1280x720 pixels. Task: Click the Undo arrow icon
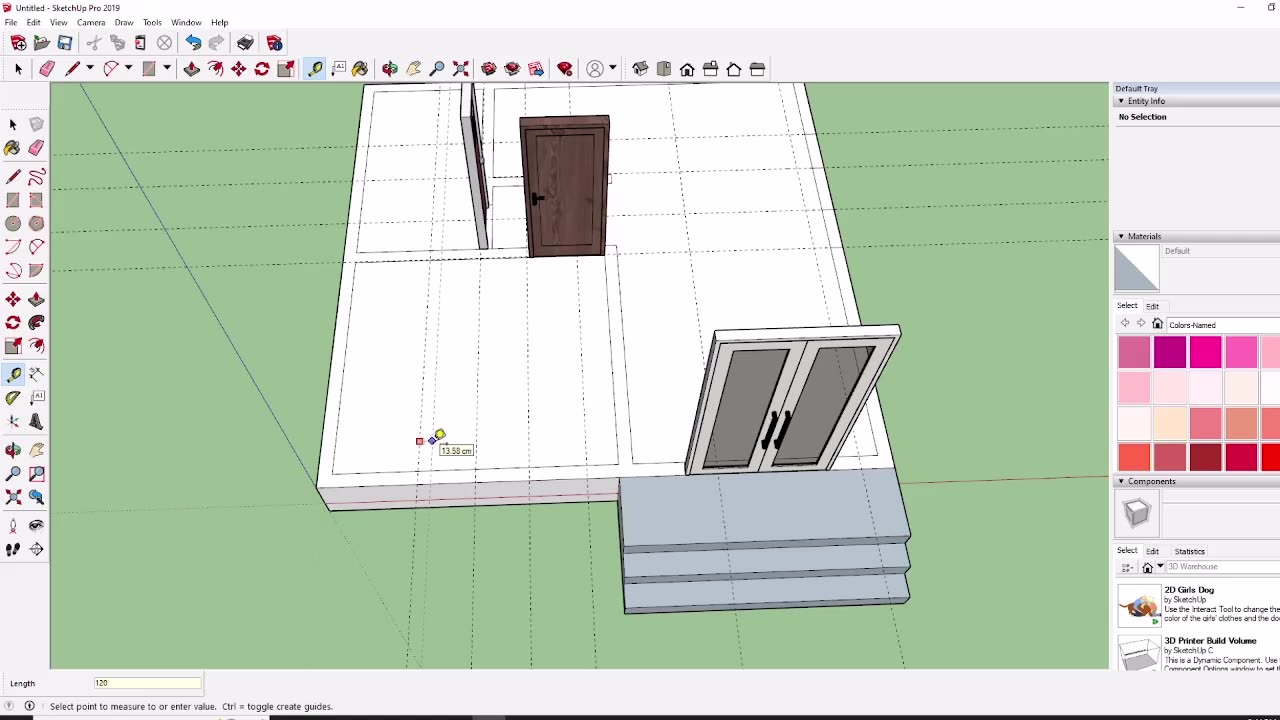(x=193, y=43)
